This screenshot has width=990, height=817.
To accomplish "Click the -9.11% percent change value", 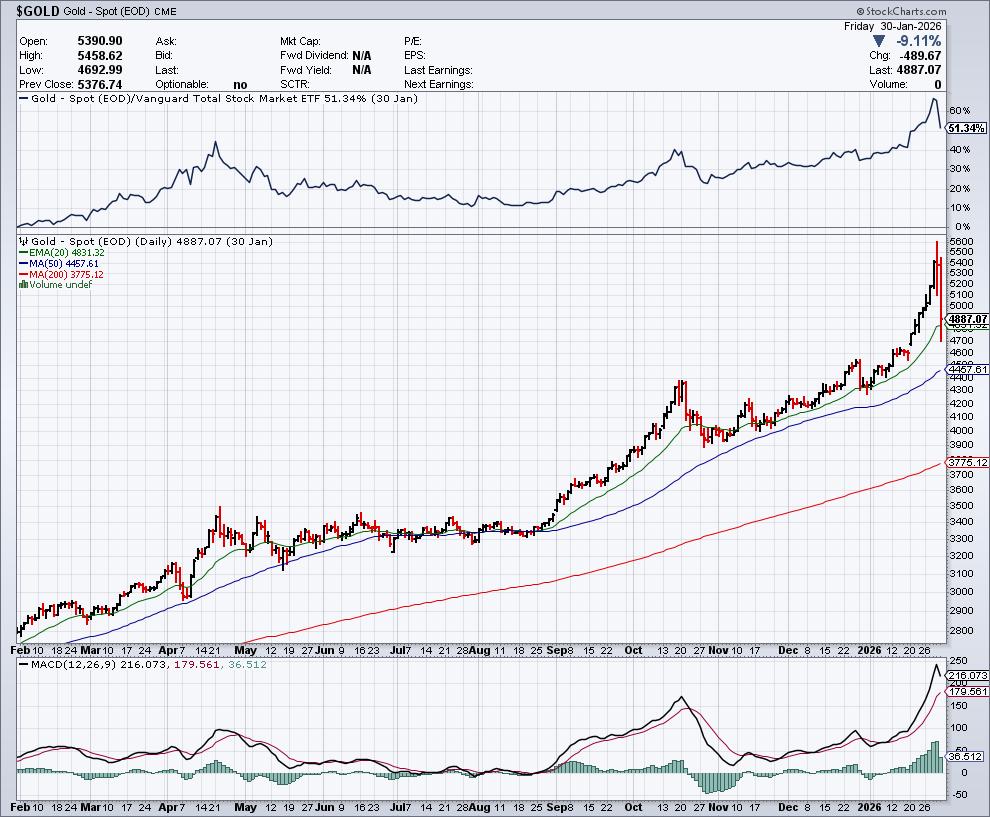I will 920,41.
